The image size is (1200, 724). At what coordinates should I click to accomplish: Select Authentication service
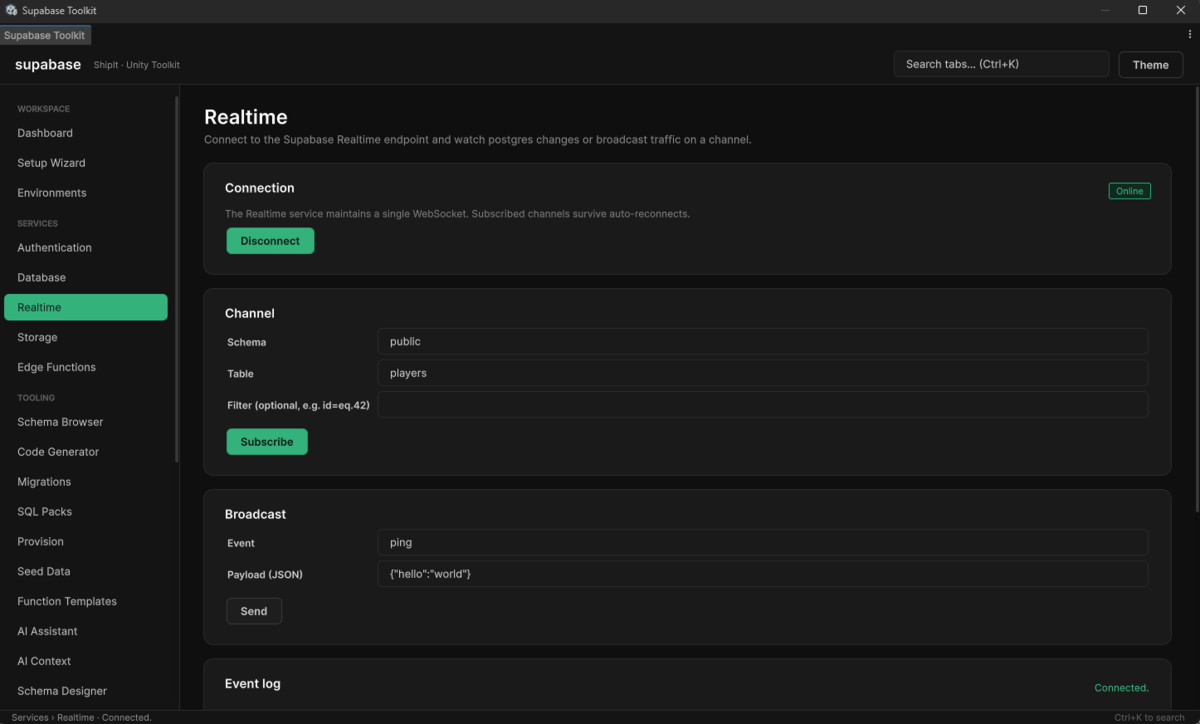(x=86, y=248)
